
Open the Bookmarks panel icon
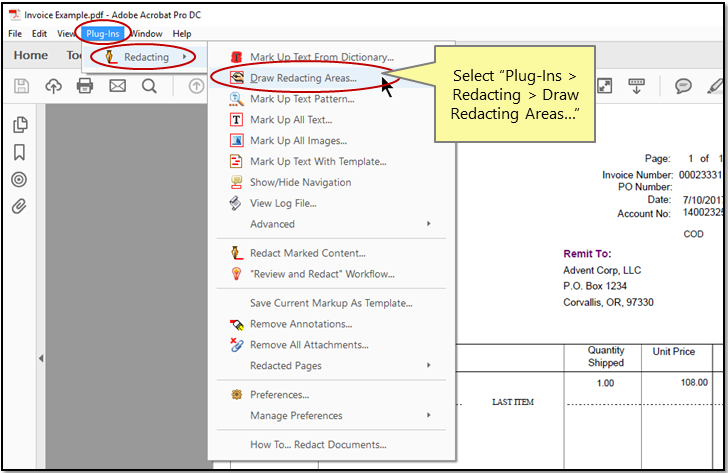coord(19,152)
